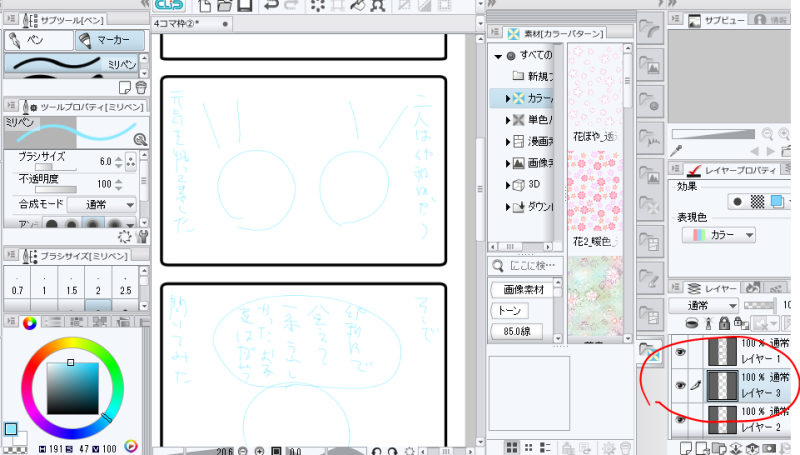This screenshot has width=800, height=455.
Task: Switch material list to large thumbnail view
Action: coord(512,447)
